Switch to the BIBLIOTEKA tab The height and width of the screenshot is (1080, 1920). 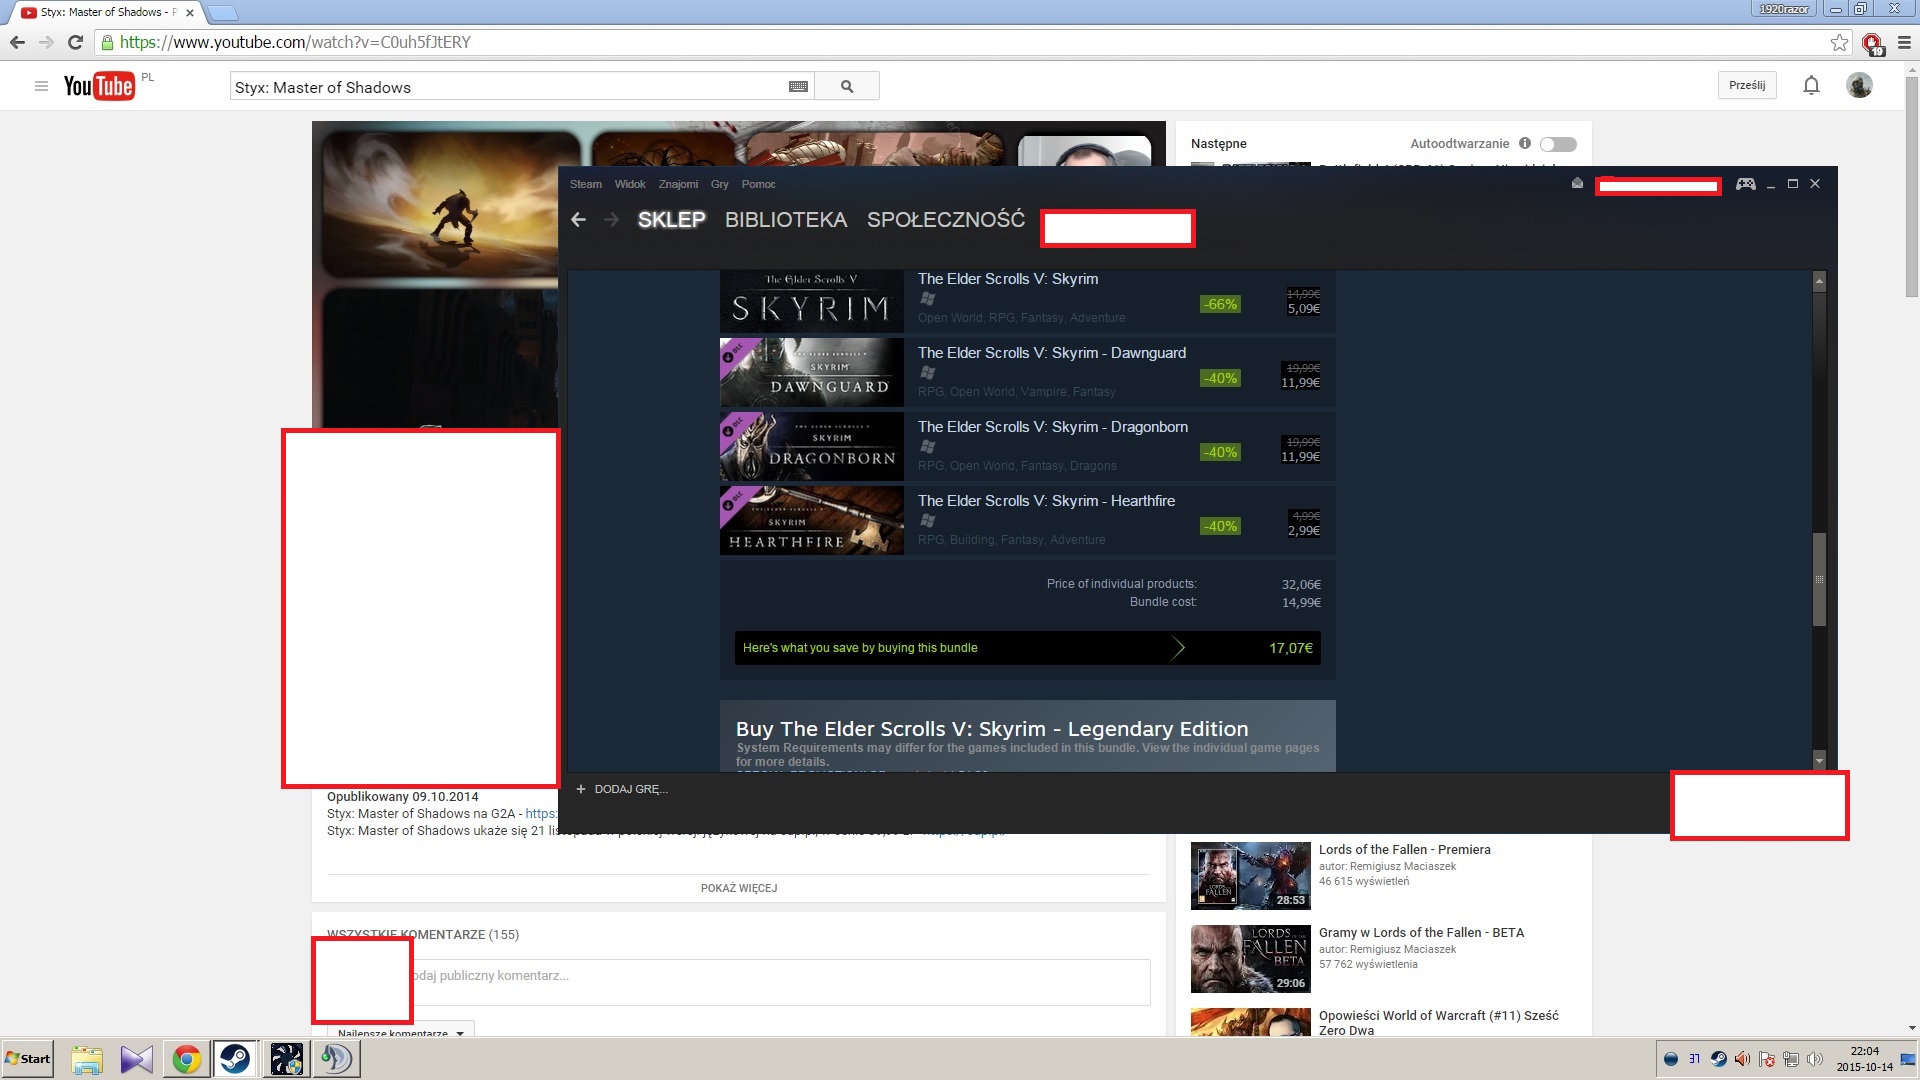coord(786,220)
